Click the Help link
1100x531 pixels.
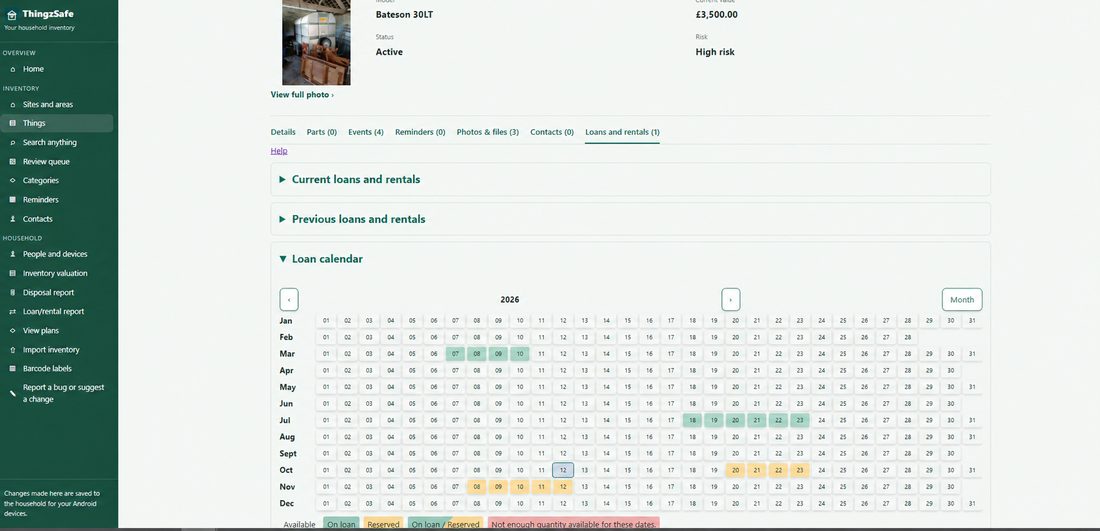279,151
